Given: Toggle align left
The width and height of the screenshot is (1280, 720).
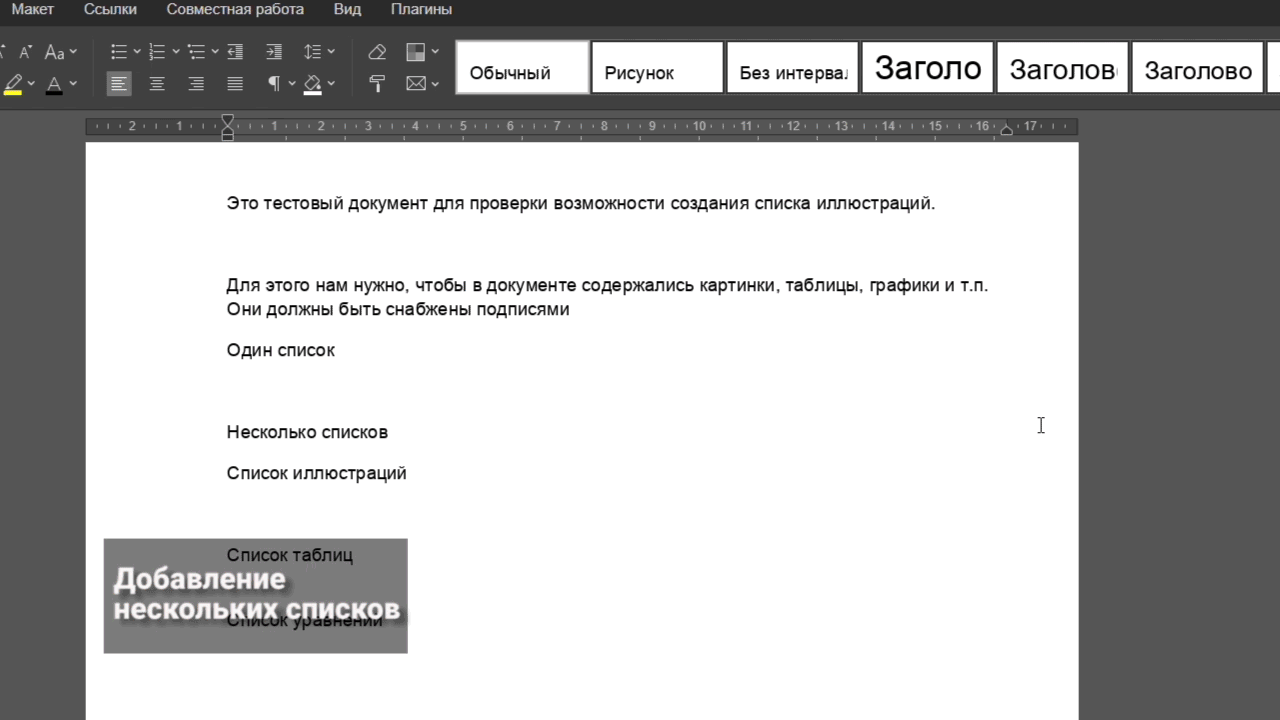Looking at the screenshot, I should (119, 84).
